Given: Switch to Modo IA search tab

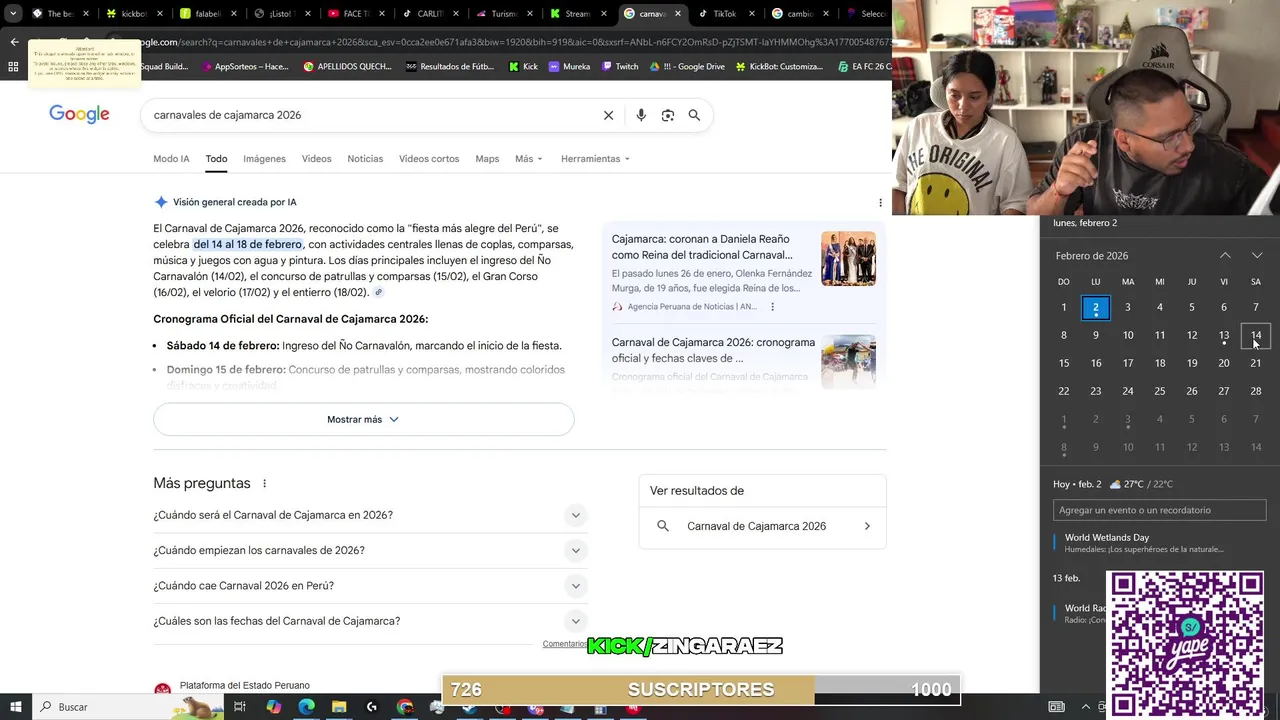Looking at the screenshot, I should coord(171,159).
